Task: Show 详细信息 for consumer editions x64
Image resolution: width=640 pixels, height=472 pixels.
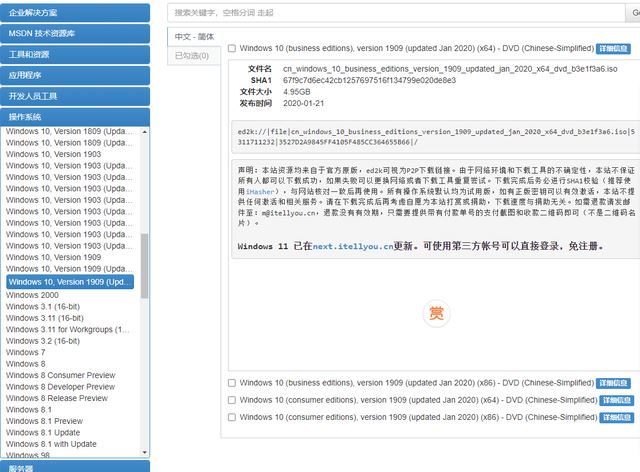Action: (616, 400)
